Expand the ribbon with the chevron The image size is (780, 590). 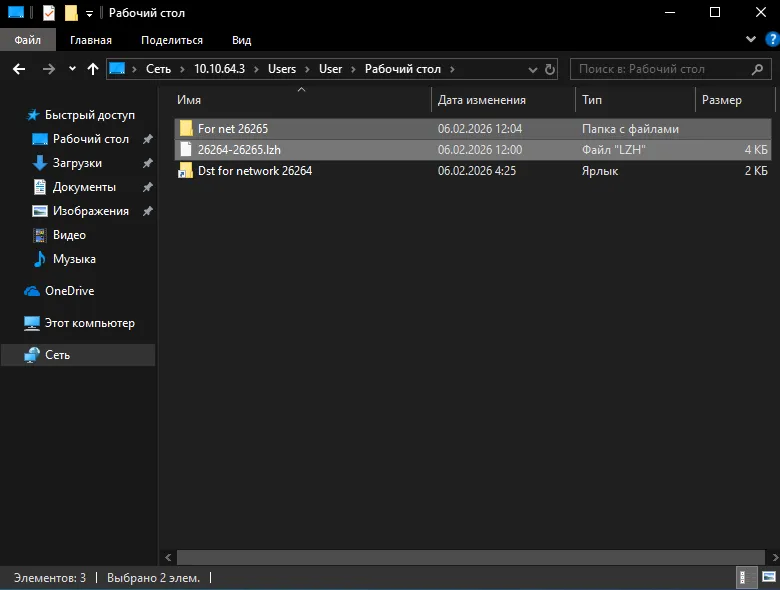pos(751,39)
